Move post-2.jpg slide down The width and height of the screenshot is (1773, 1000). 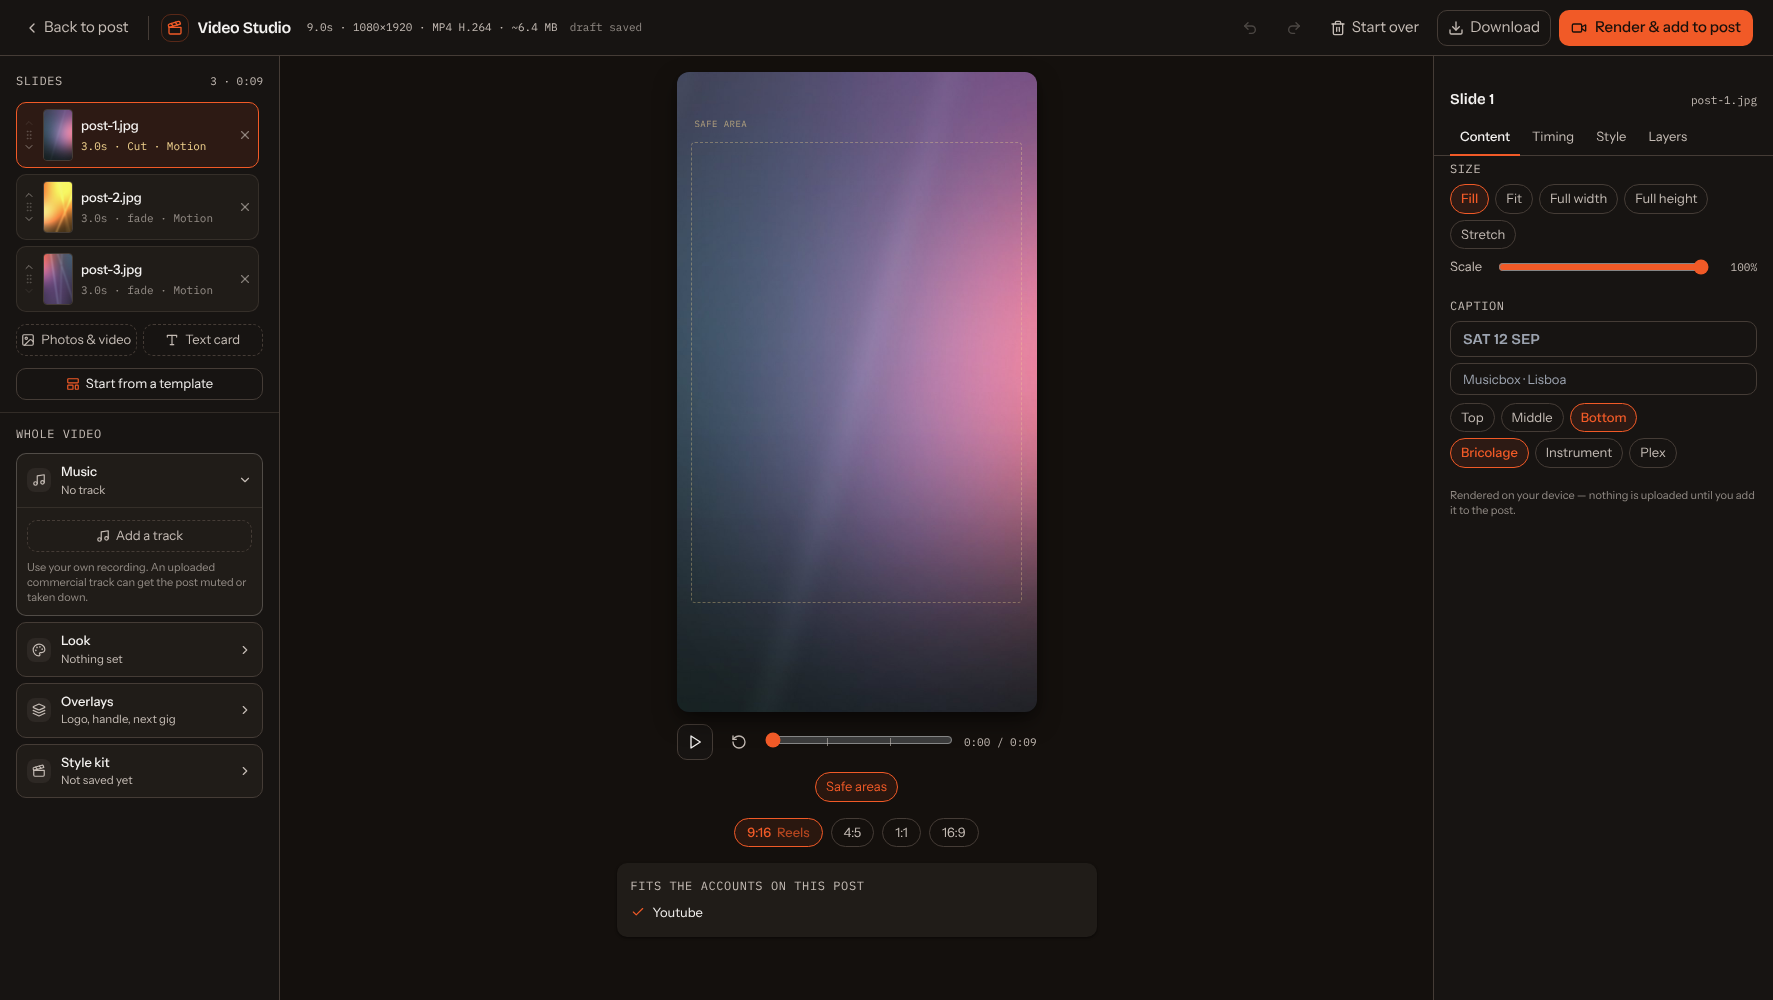29,219
